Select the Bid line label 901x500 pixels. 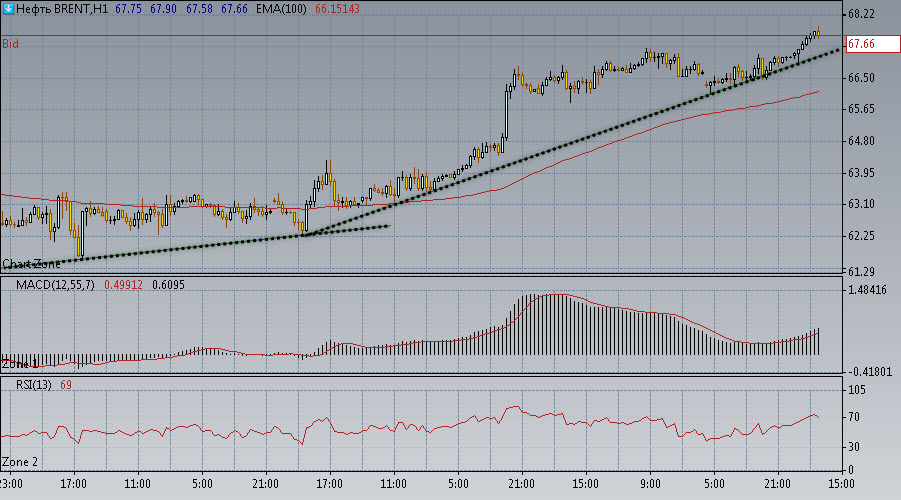10,44
